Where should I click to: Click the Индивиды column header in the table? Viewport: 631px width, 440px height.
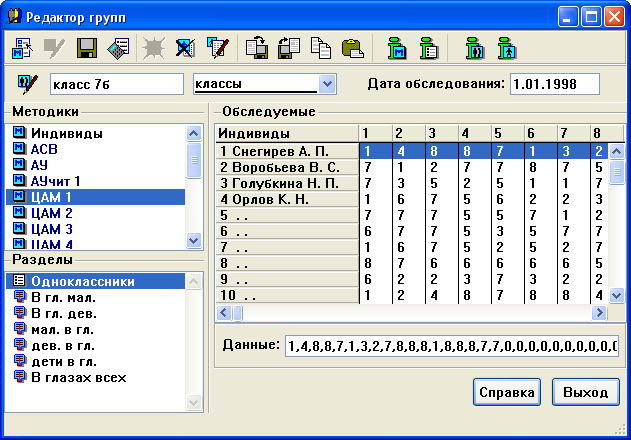pyautogui.click(x=287, y=133)
